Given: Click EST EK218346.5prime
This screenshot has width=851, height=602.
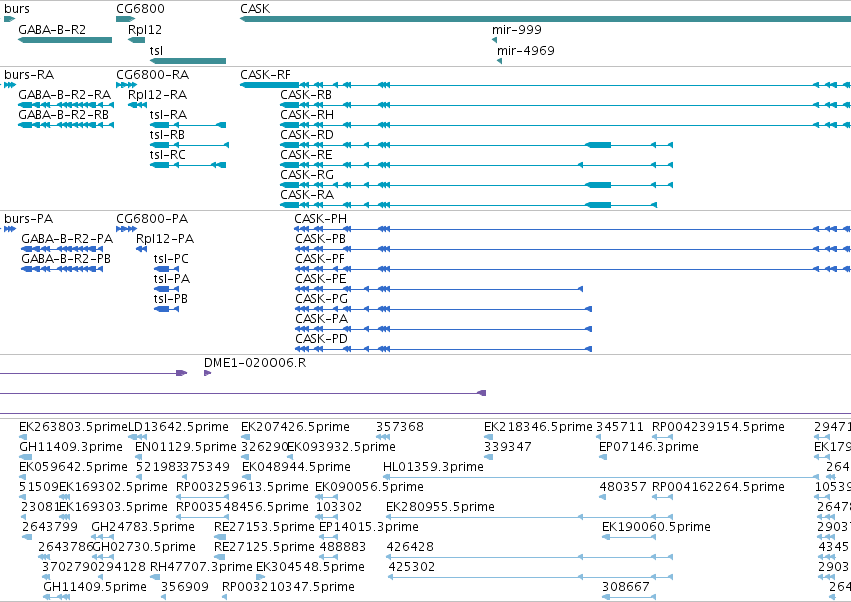Looking at the screenshot, I should (538, 427).
